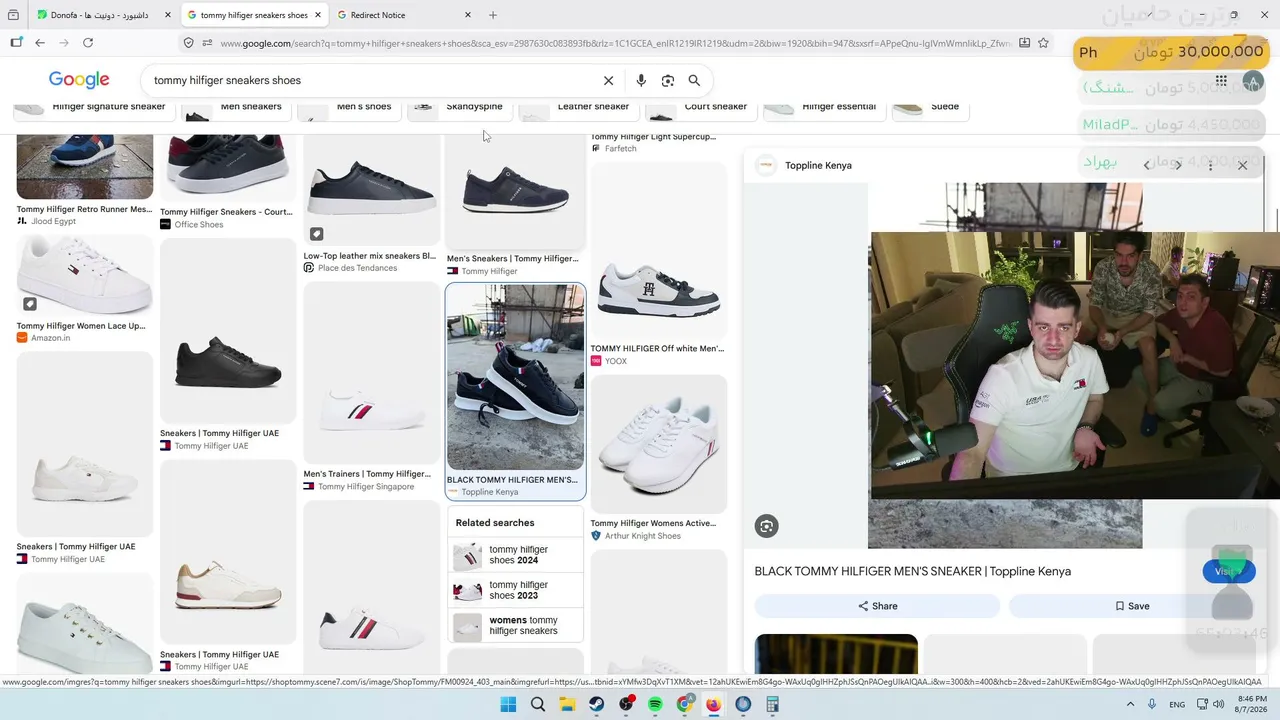Screen dimensions: 1280x720
Task: Show the next image in the preview panel
Action: tap(1178, 165)
